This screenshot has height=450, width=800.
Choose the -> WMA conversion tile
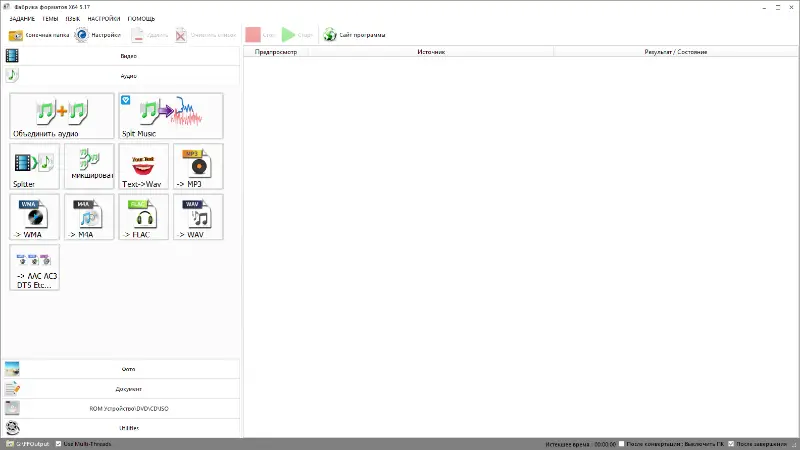pos(35,217)
